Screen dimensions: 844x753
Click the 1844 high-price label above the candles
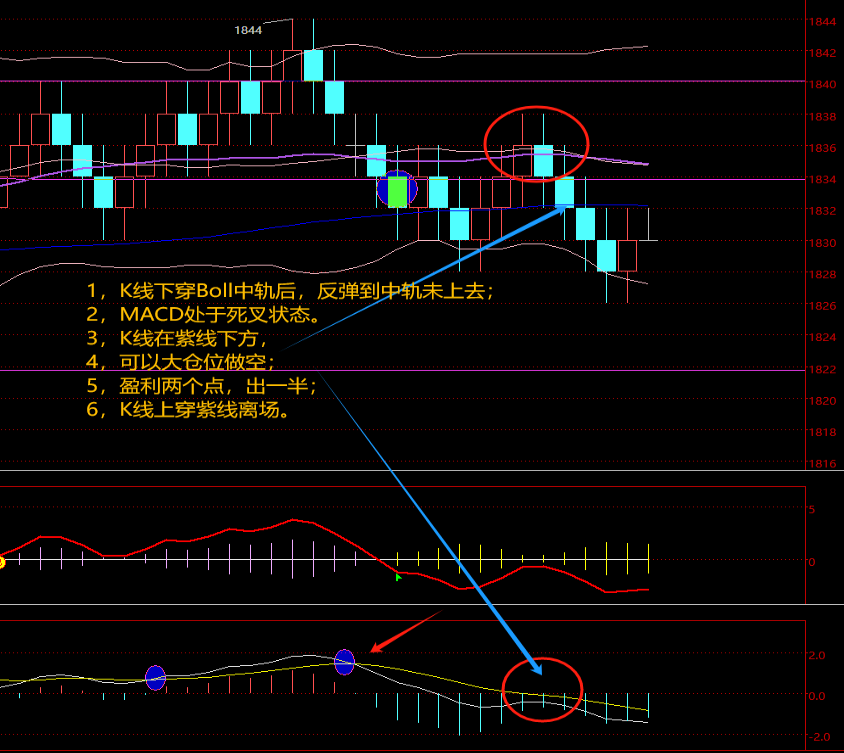pyautogui.click(x=248, y=31)
